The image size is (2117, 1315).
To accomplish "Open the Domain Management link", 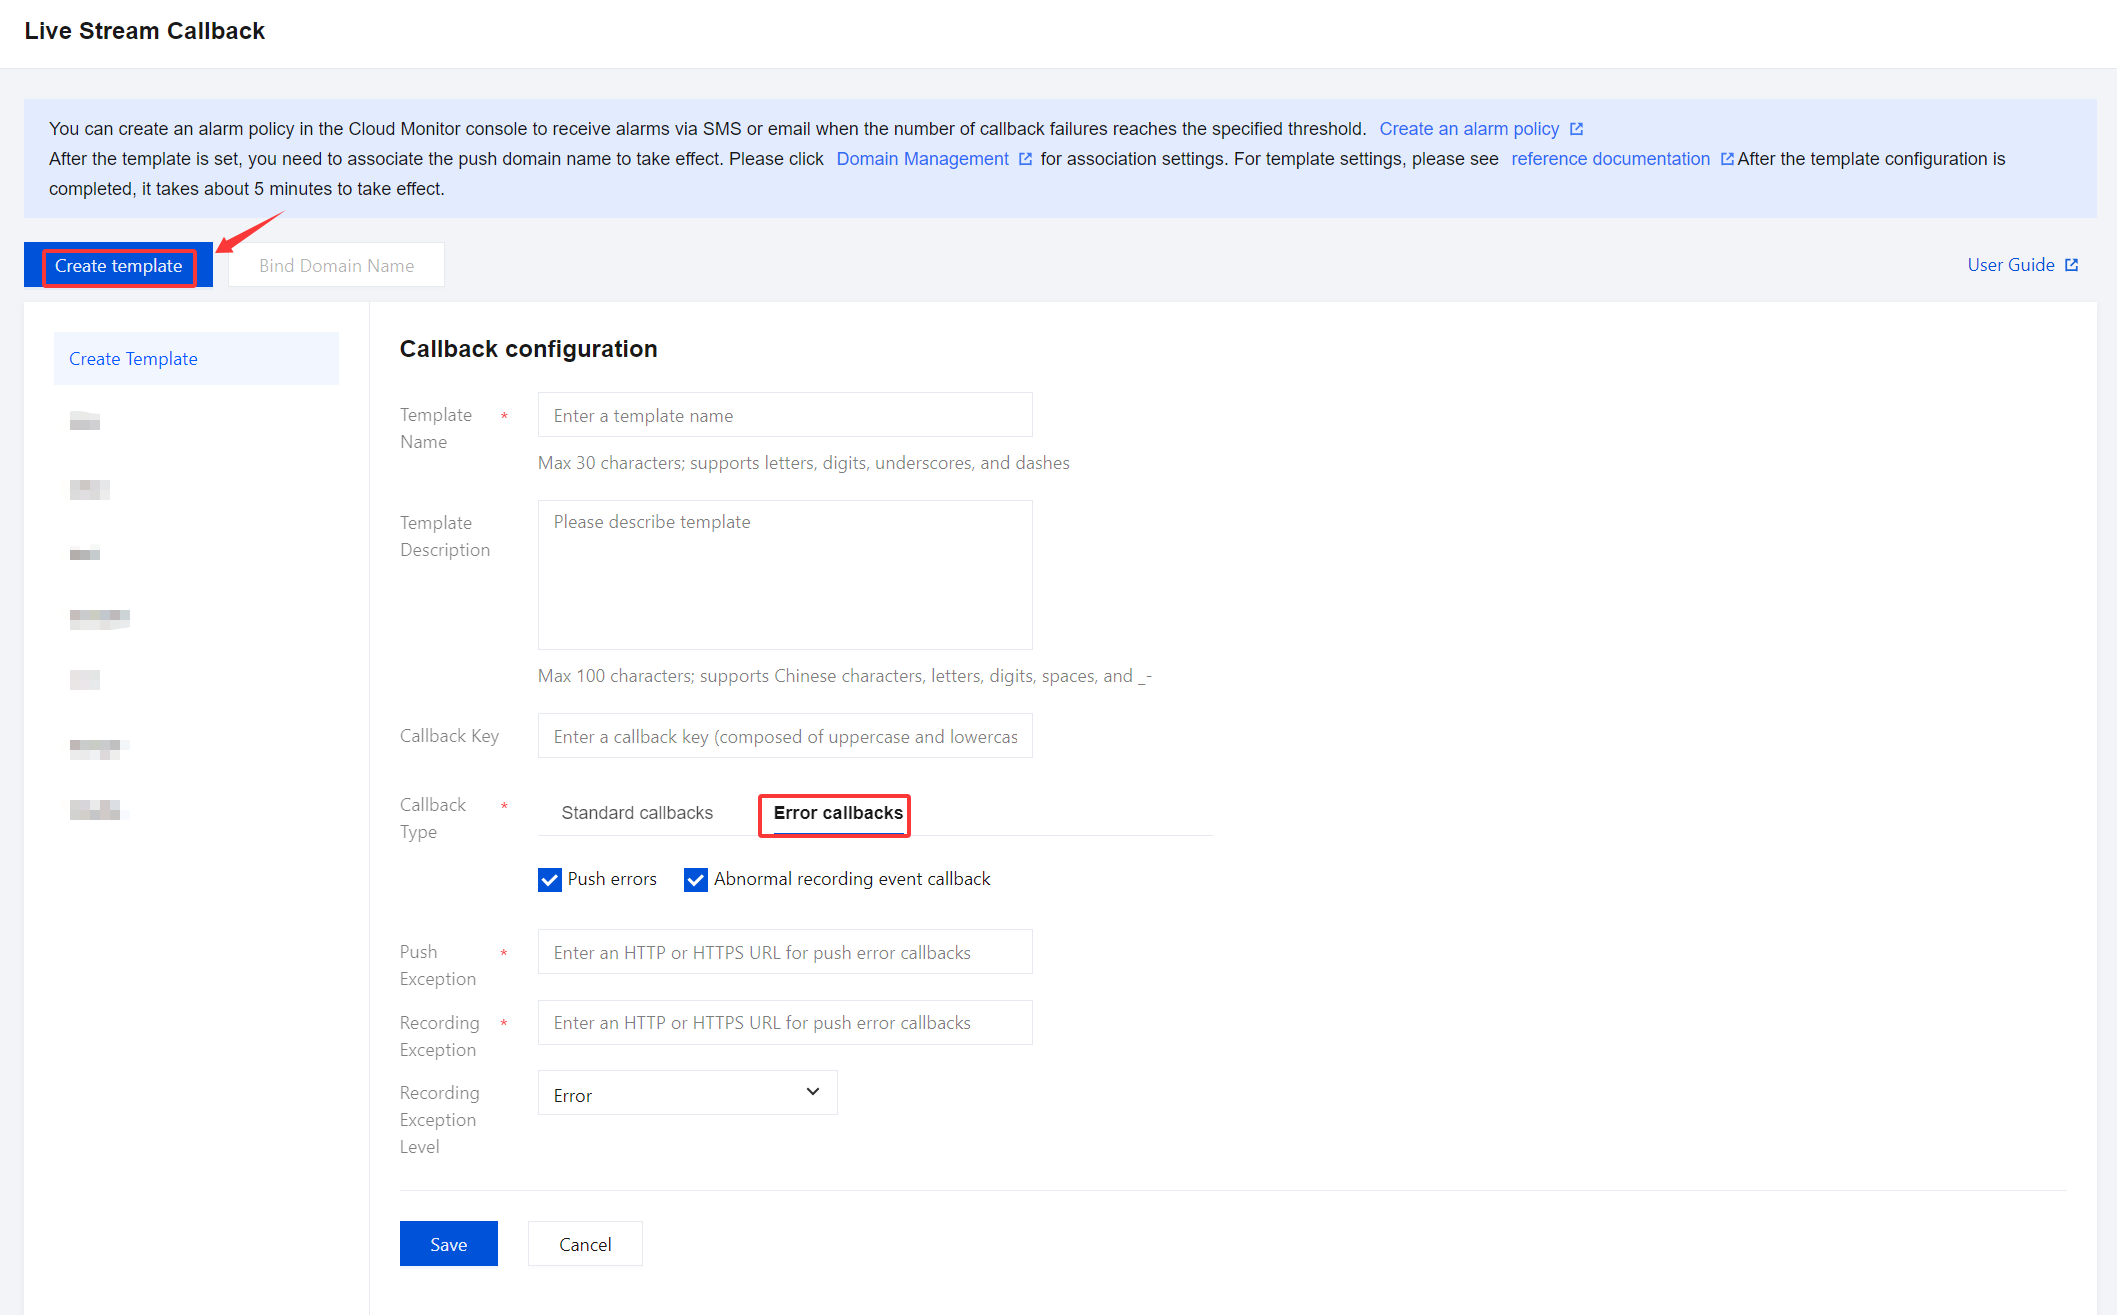I will (922, 159).
